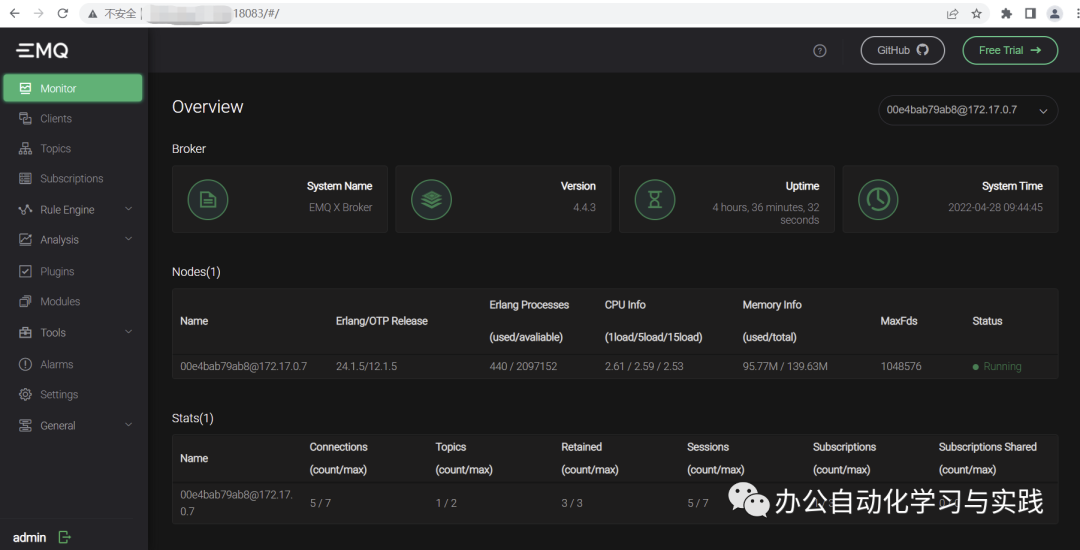Reload the page in browser
The image size is (1080, 550).
click(63, 13)
